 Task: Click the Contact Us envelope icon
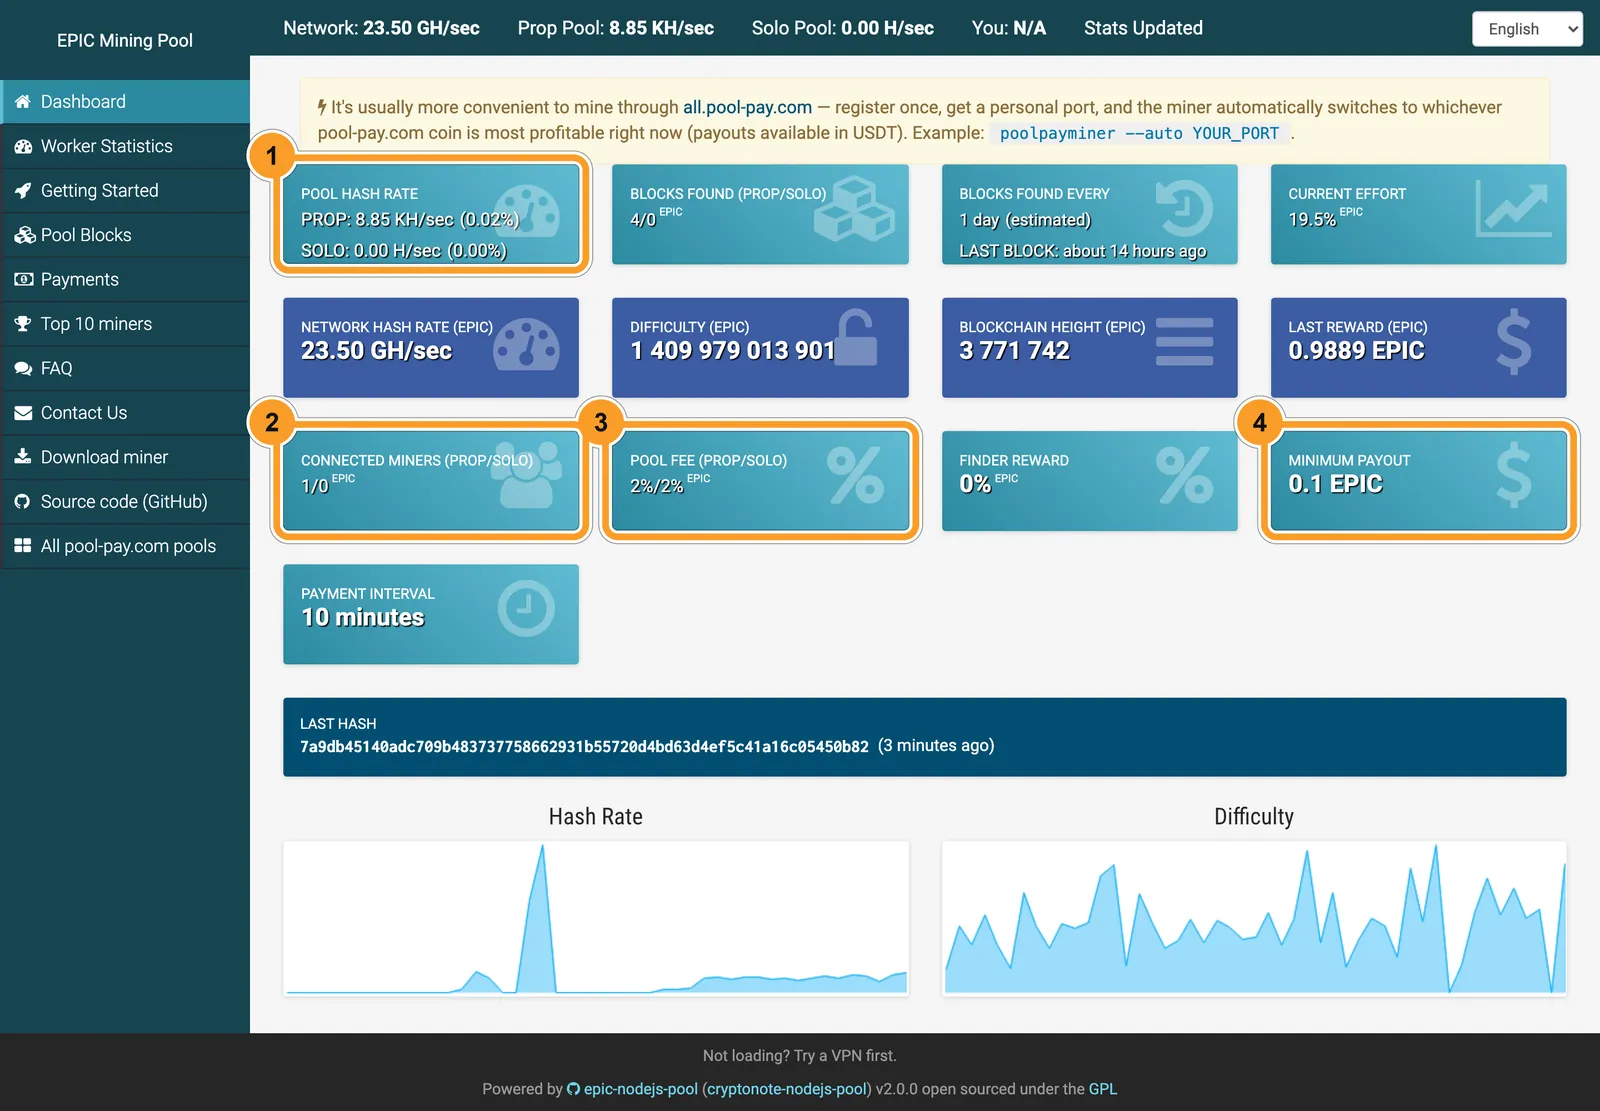[23, 413]
